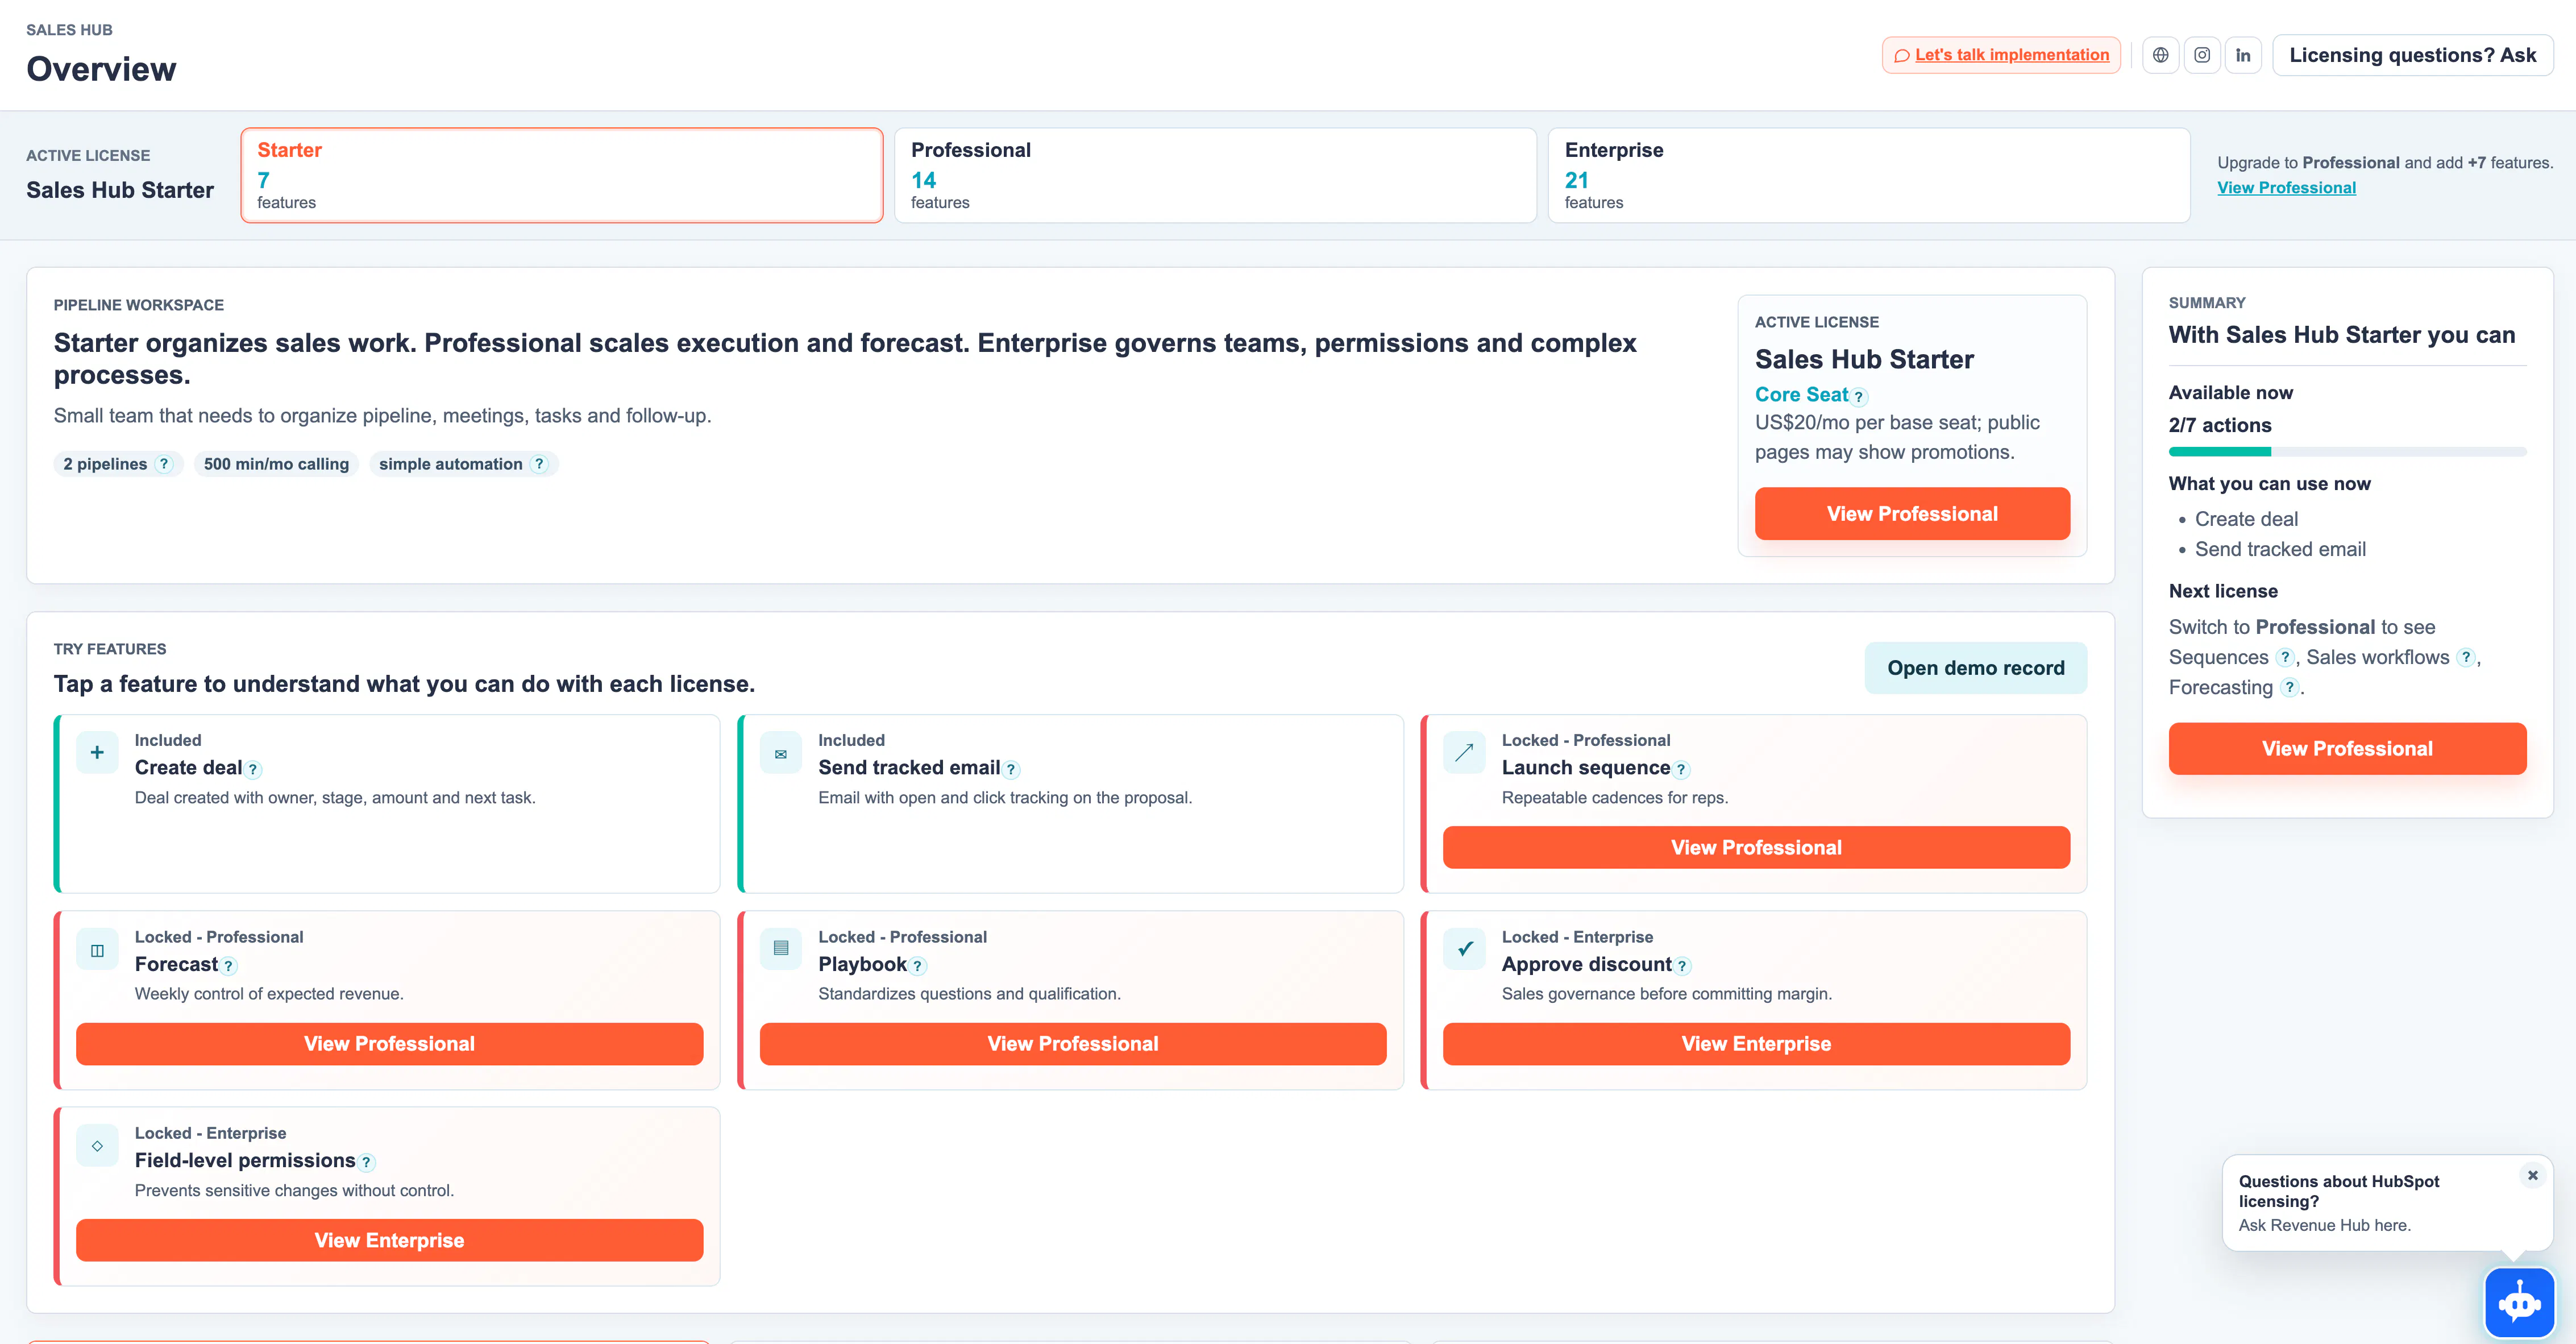This screenshot has height=1344, width=2576.
Task: Click the arrow icon on Launch sequence card
Action: pyautogui.click(x=1464, y=753)
